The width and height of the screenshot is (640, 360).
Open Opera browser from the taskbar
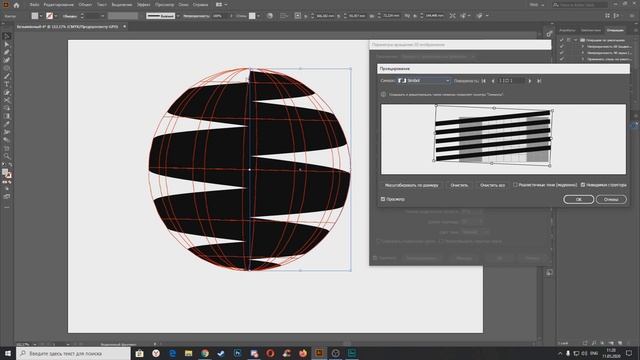pyautogui.click(x=270, y=353)
